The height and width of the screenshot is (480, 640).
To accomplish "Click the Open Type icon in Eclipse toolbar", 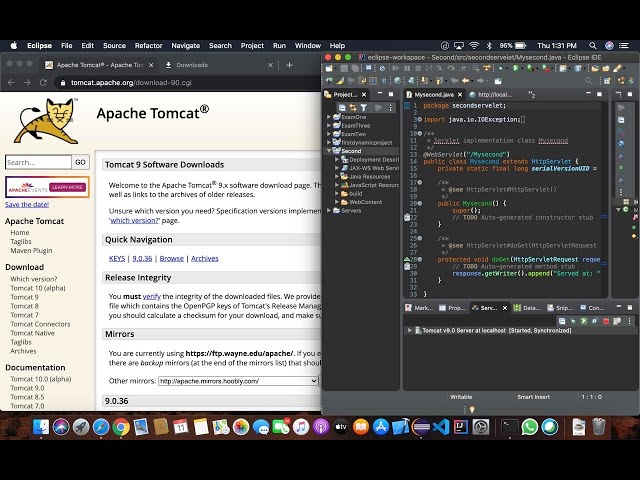I will [595, 68].
